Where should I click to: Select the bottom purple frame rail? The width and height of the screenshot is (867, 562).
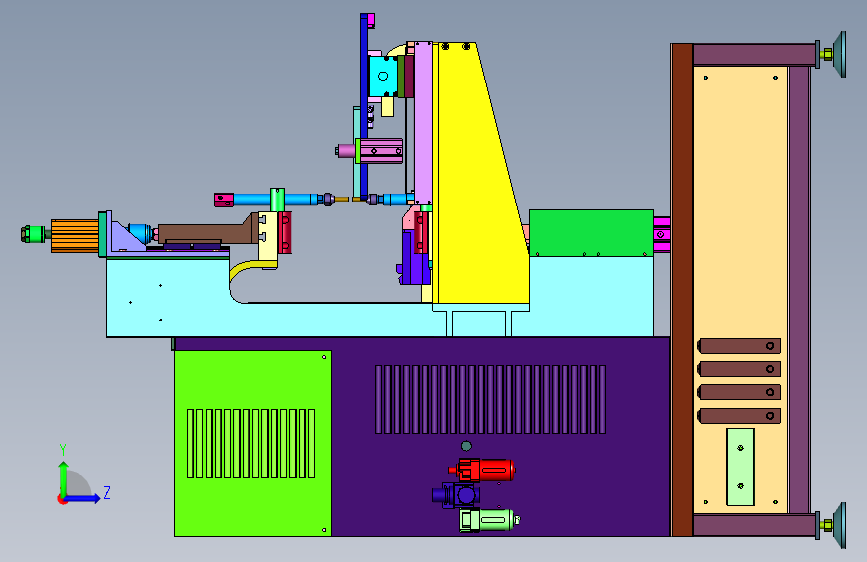754,525
